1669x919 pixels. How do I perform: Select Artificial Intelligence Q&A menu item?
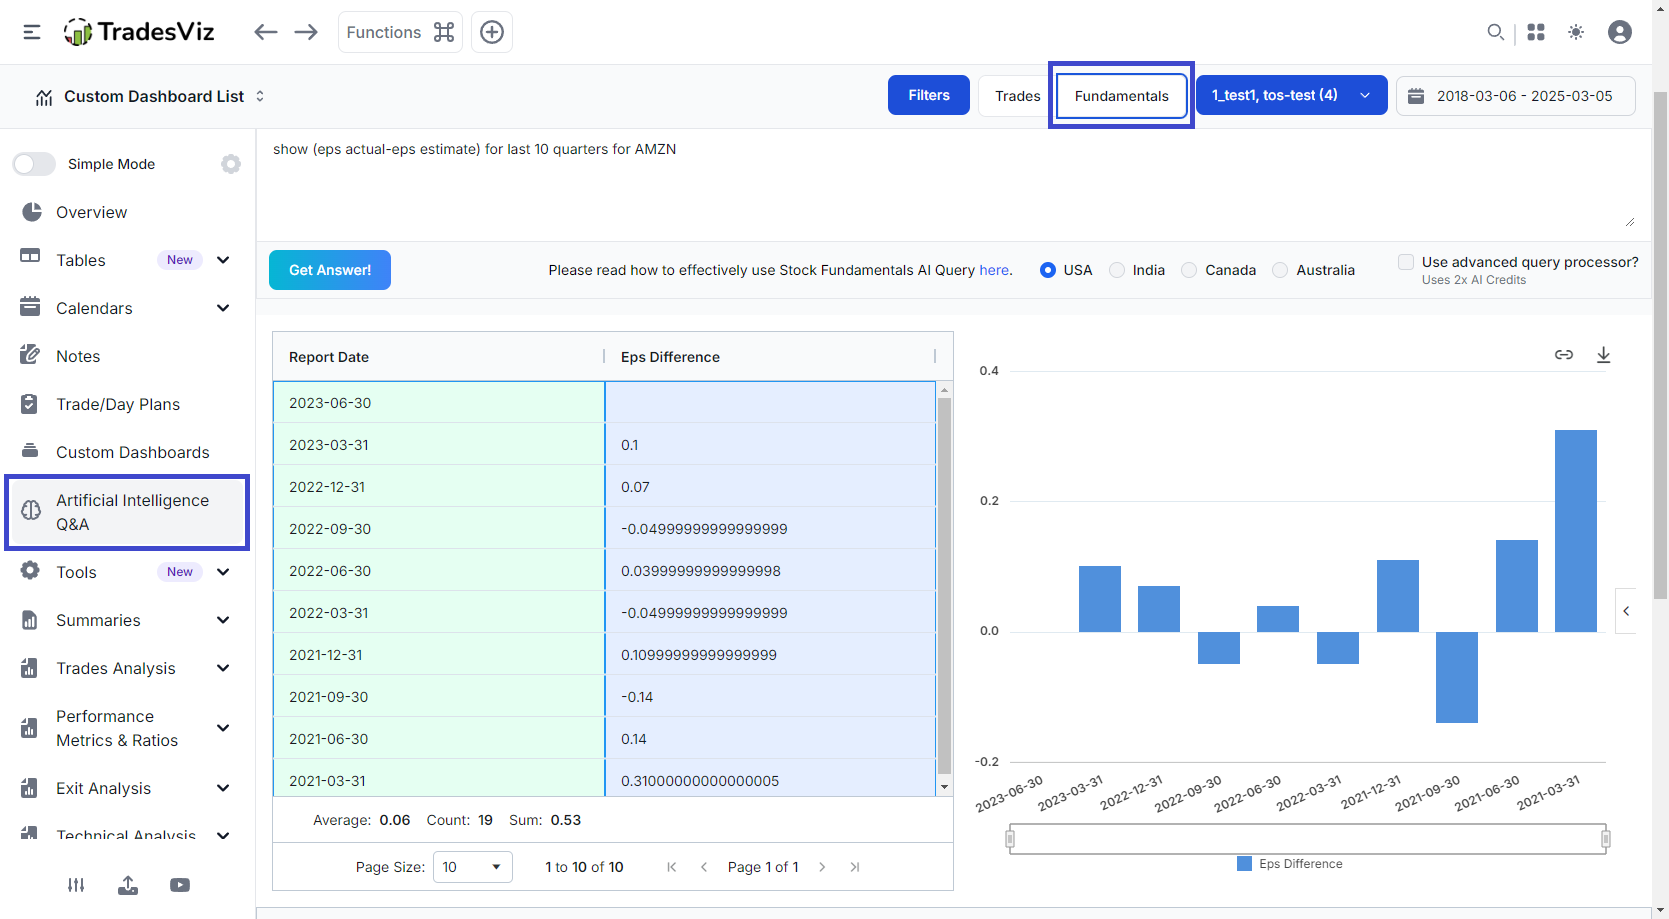point(127,512)
